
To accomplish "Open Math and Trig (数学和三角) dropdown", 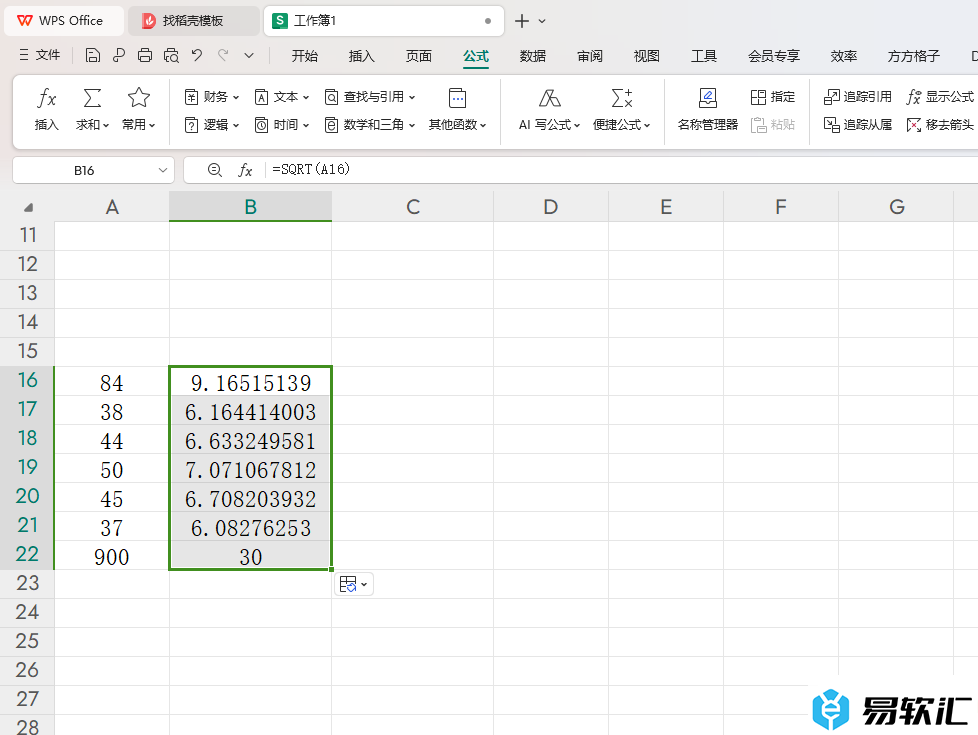I will click(x=370, y=125).
